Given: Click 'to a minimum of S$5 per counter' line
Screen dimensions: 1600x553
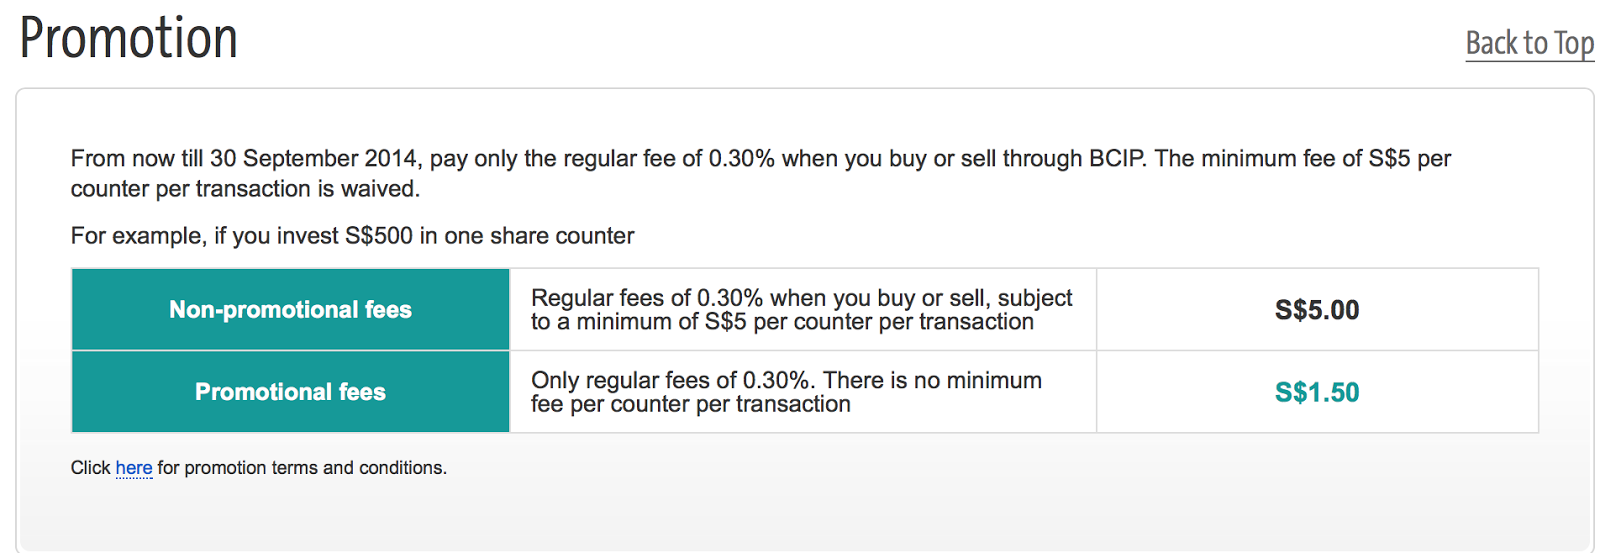Looking at the screenshot, I should click(x=782, y=322).
